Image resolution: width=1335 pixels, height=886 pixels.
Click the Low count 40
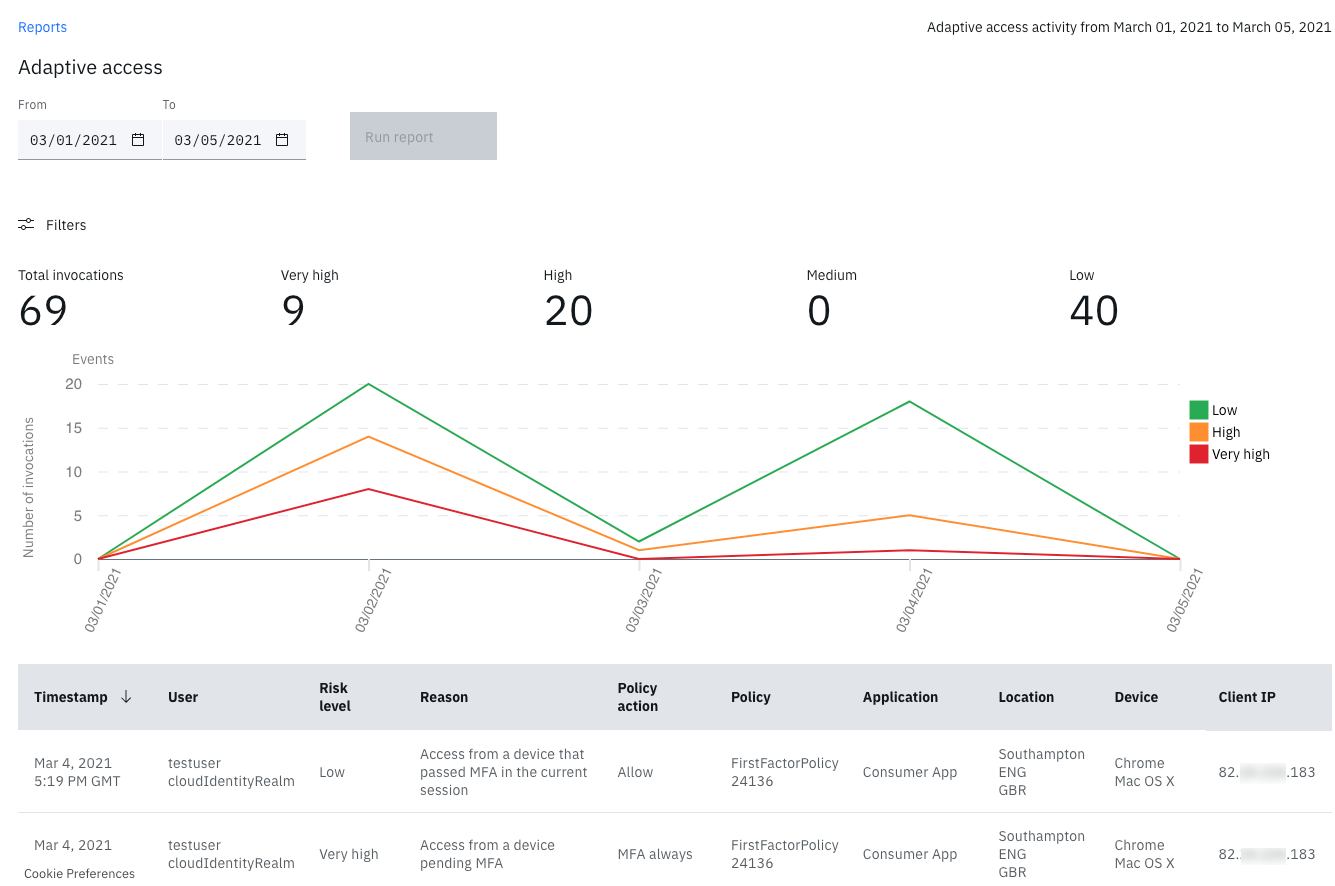[1094, 311]
